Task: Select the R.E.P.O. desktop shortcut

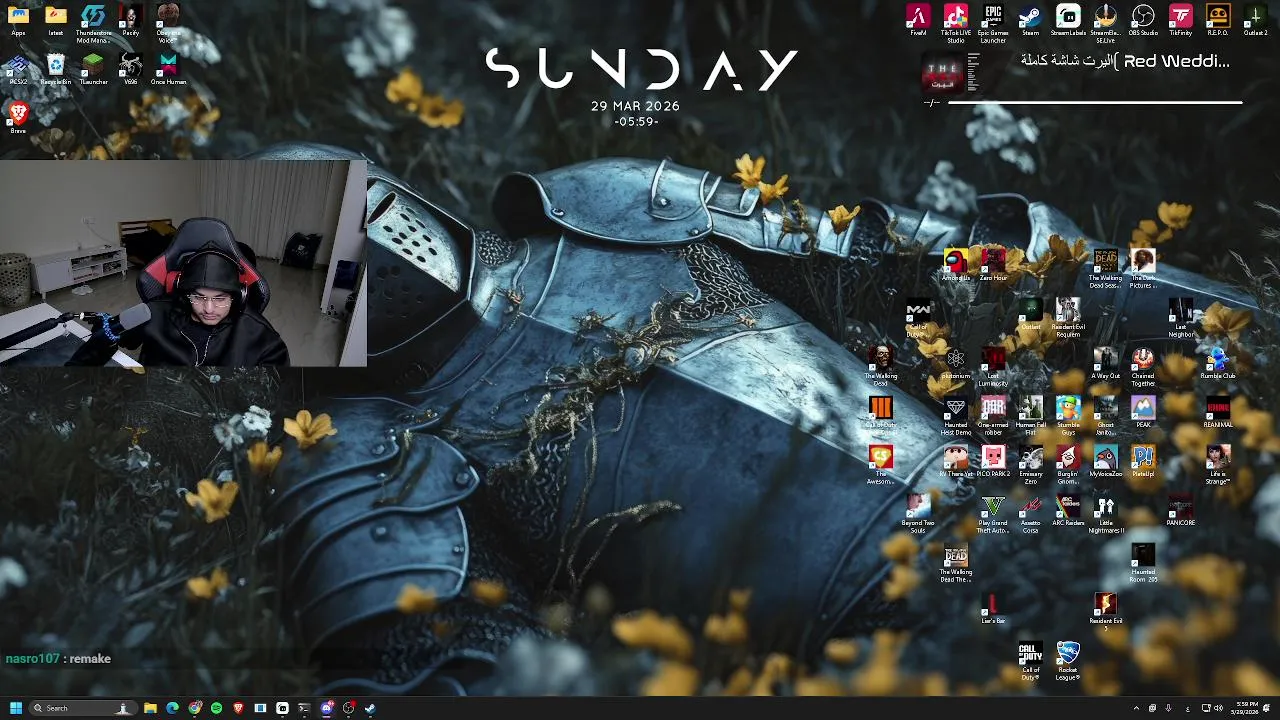Action: (1218, 20)
